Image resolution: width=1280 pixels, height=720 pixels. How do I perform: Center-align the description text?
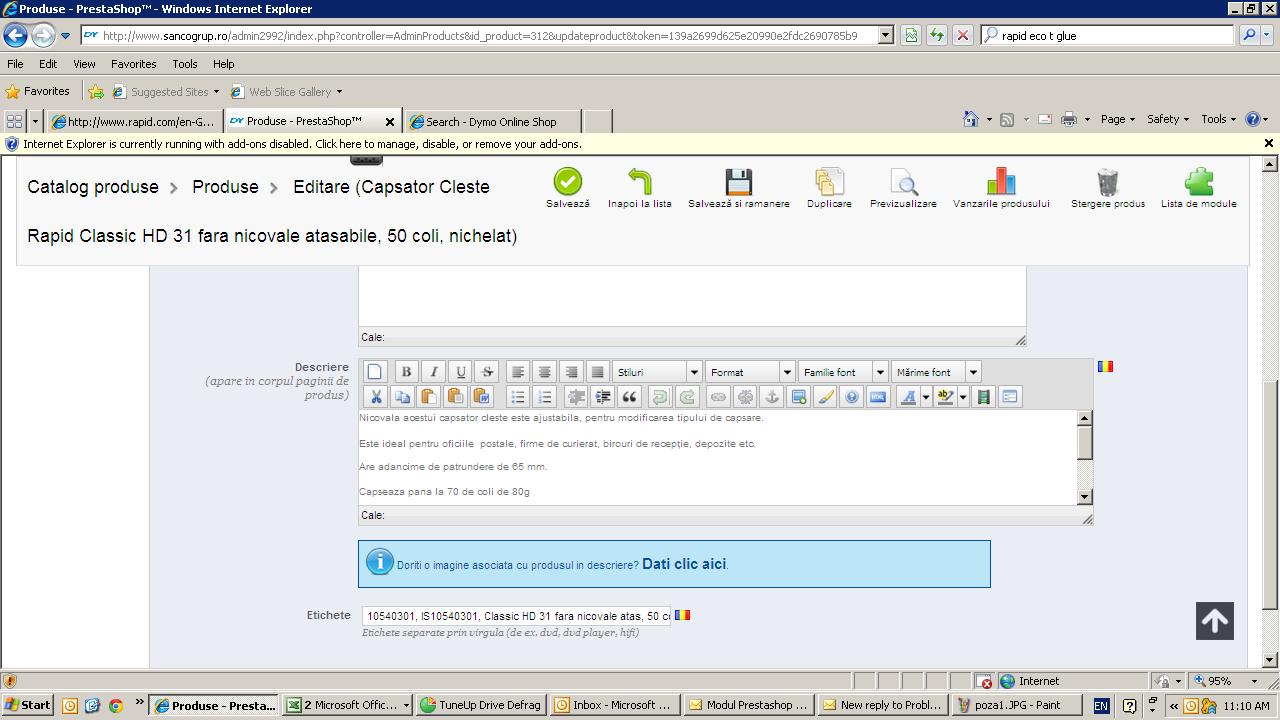click(544, 372)
